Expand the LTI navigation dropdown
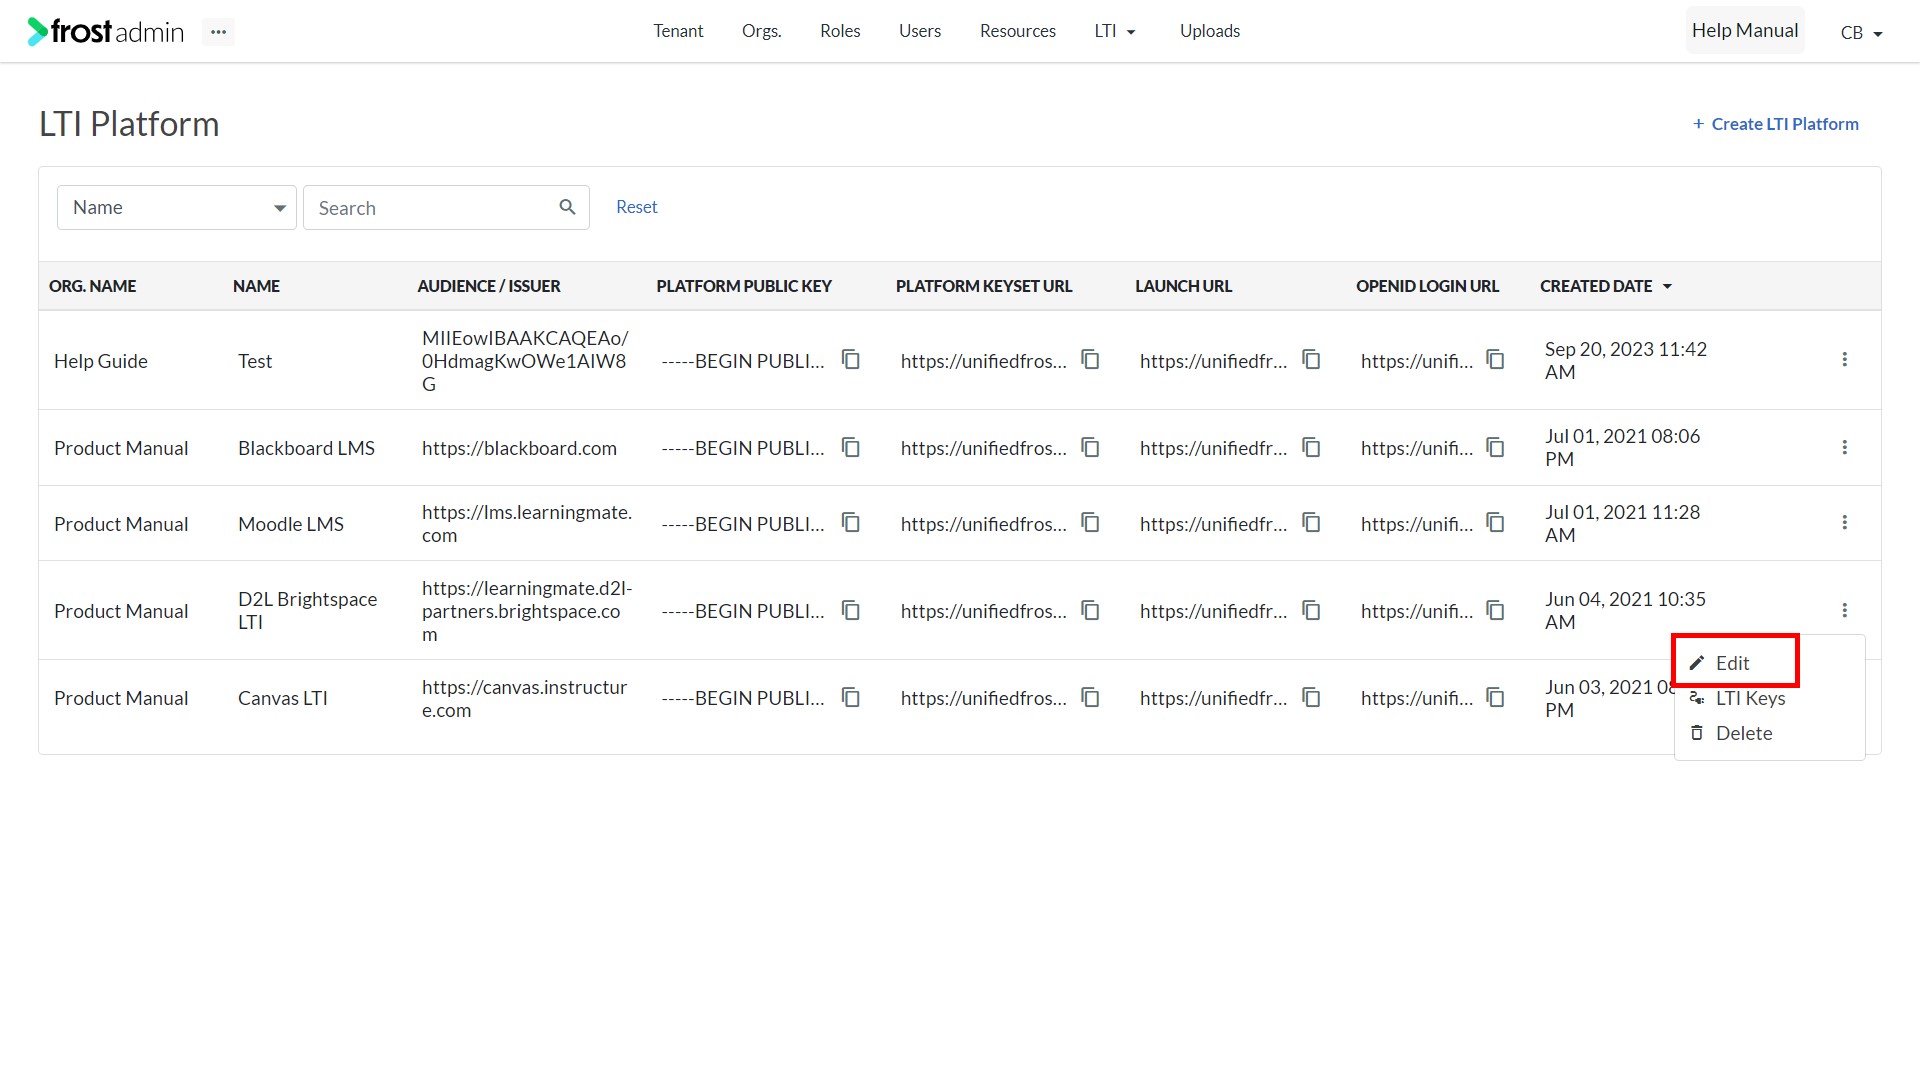 [x=1115, y=31]
